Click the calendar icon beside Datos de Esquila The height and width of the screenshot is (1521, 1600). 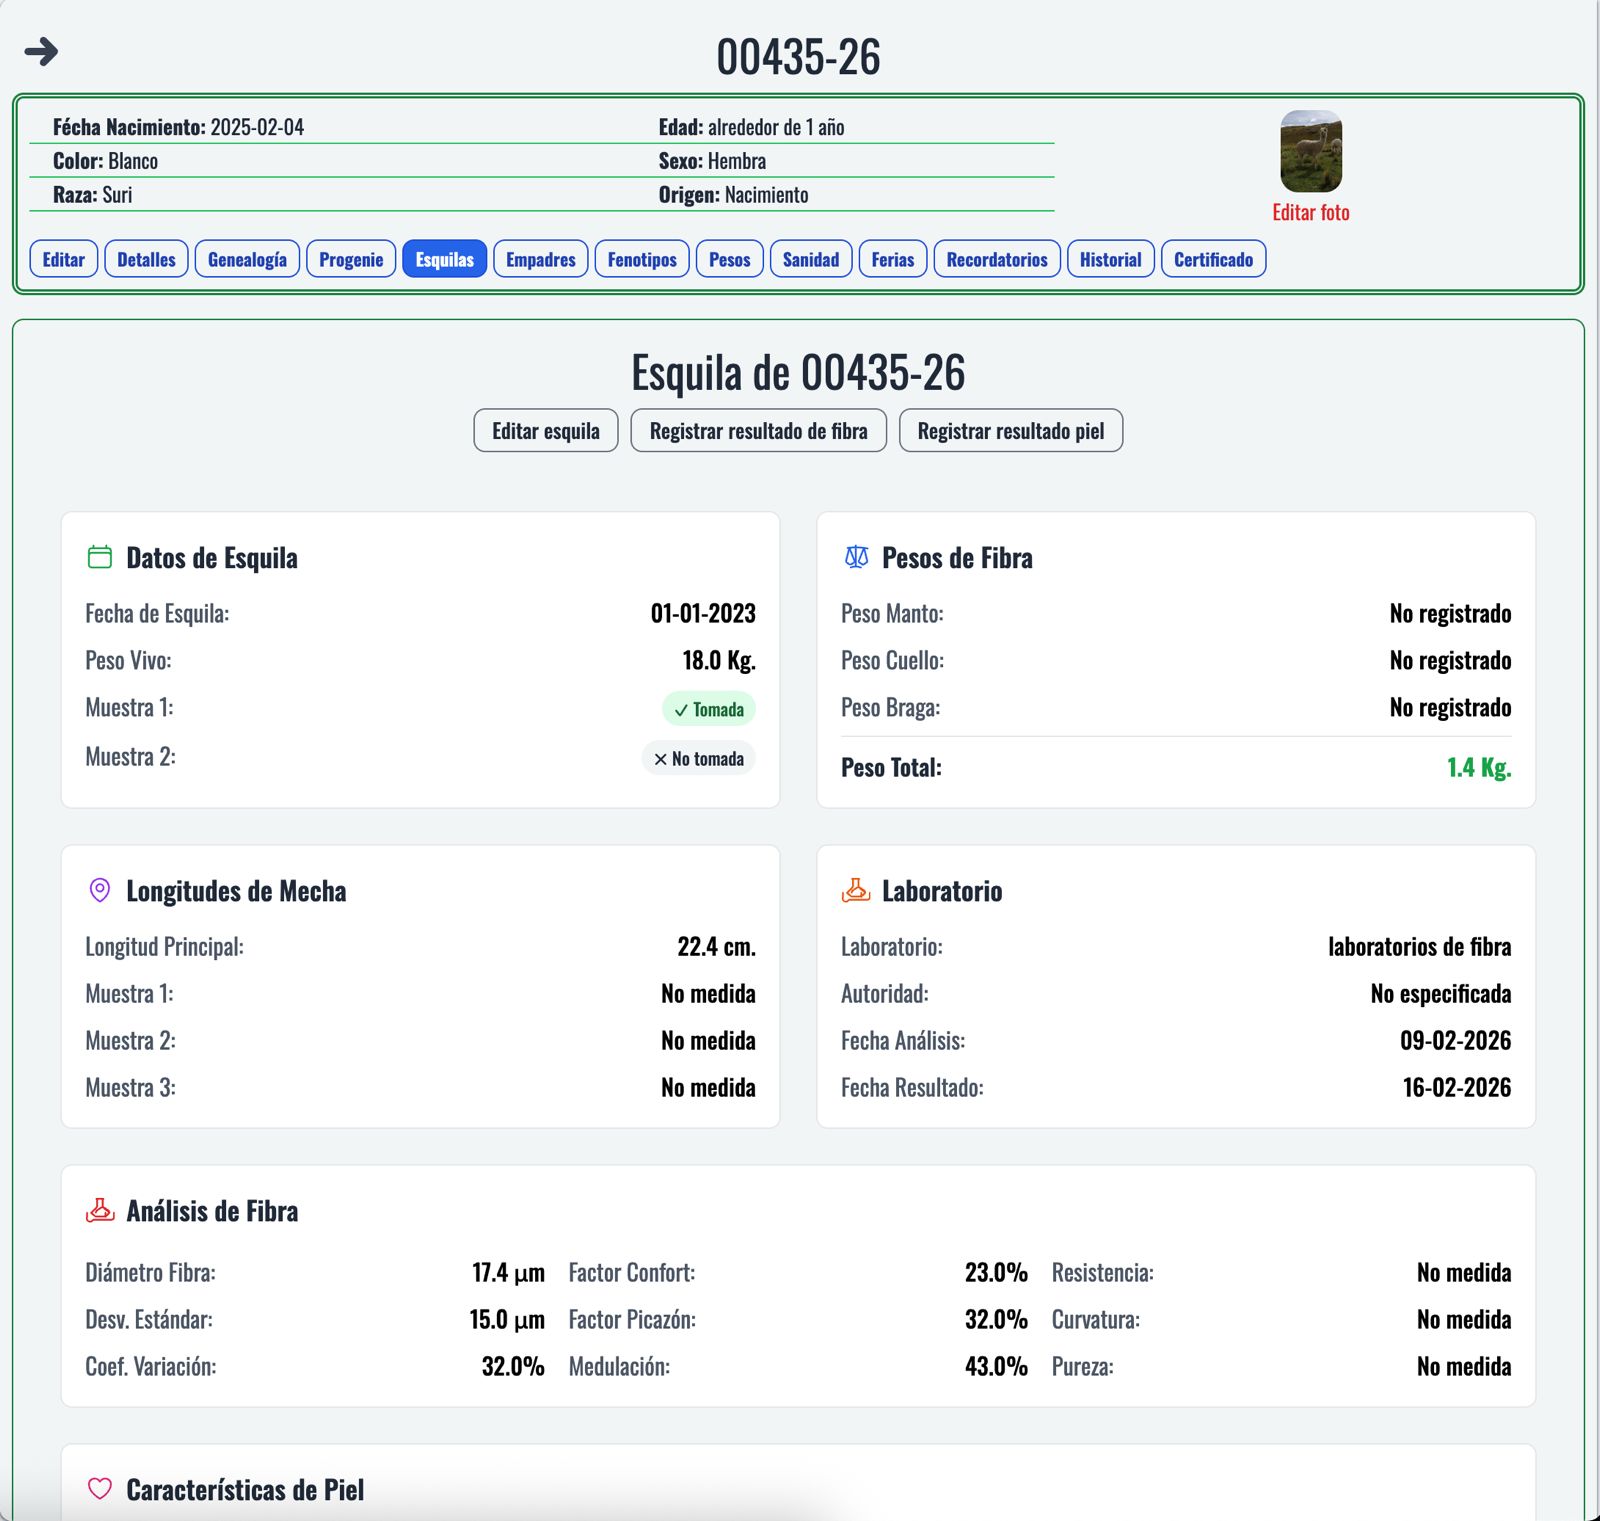coord(100,557)
